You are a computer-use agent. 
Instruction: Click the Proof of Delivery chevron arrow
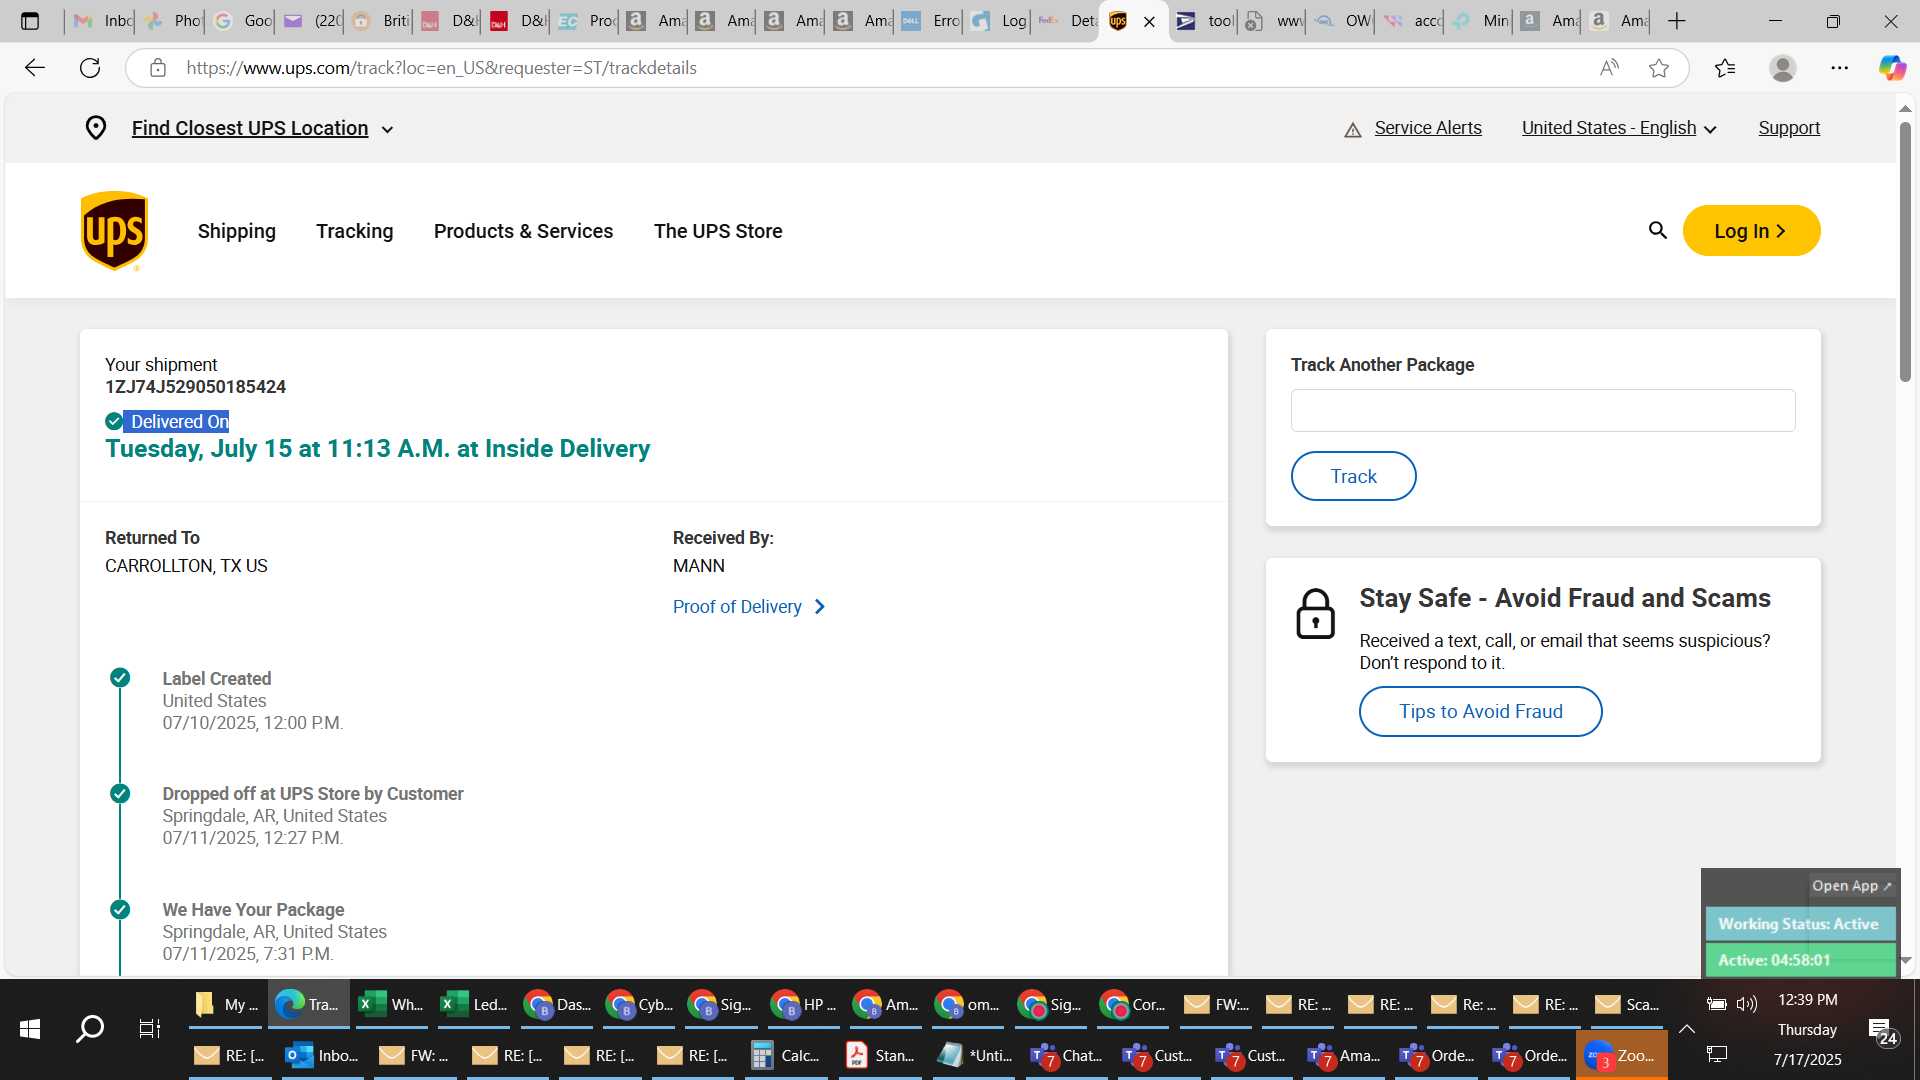(x=820, y=607)
